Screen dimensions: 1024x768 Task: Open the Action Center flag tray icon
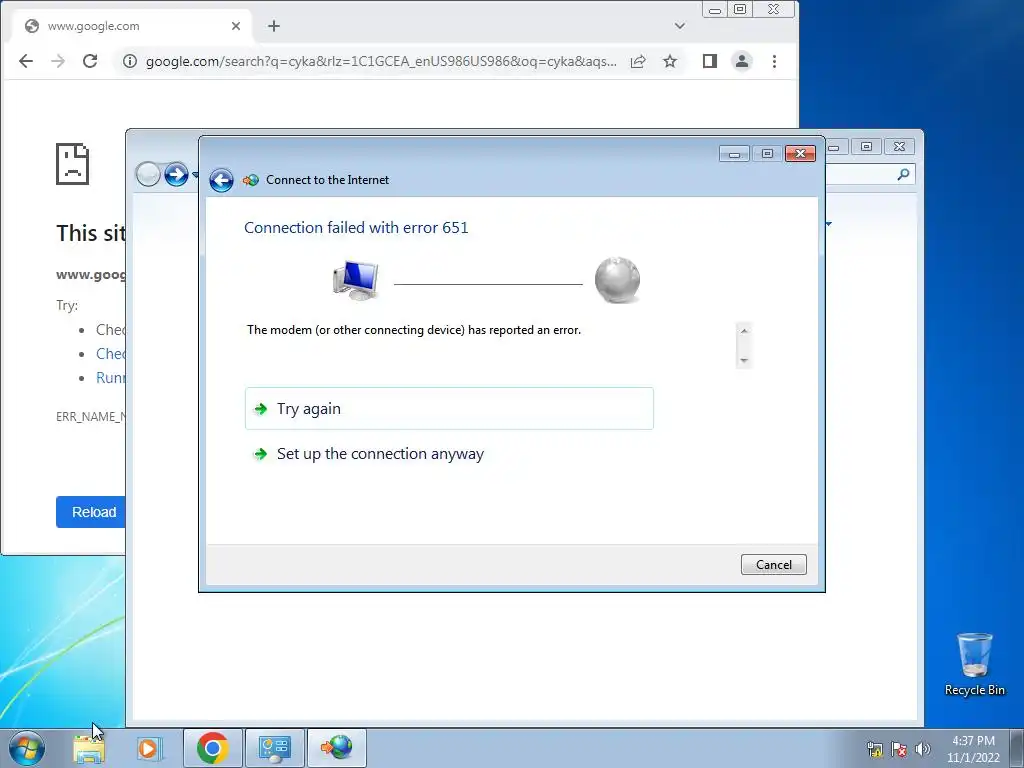tap(899, 749)
